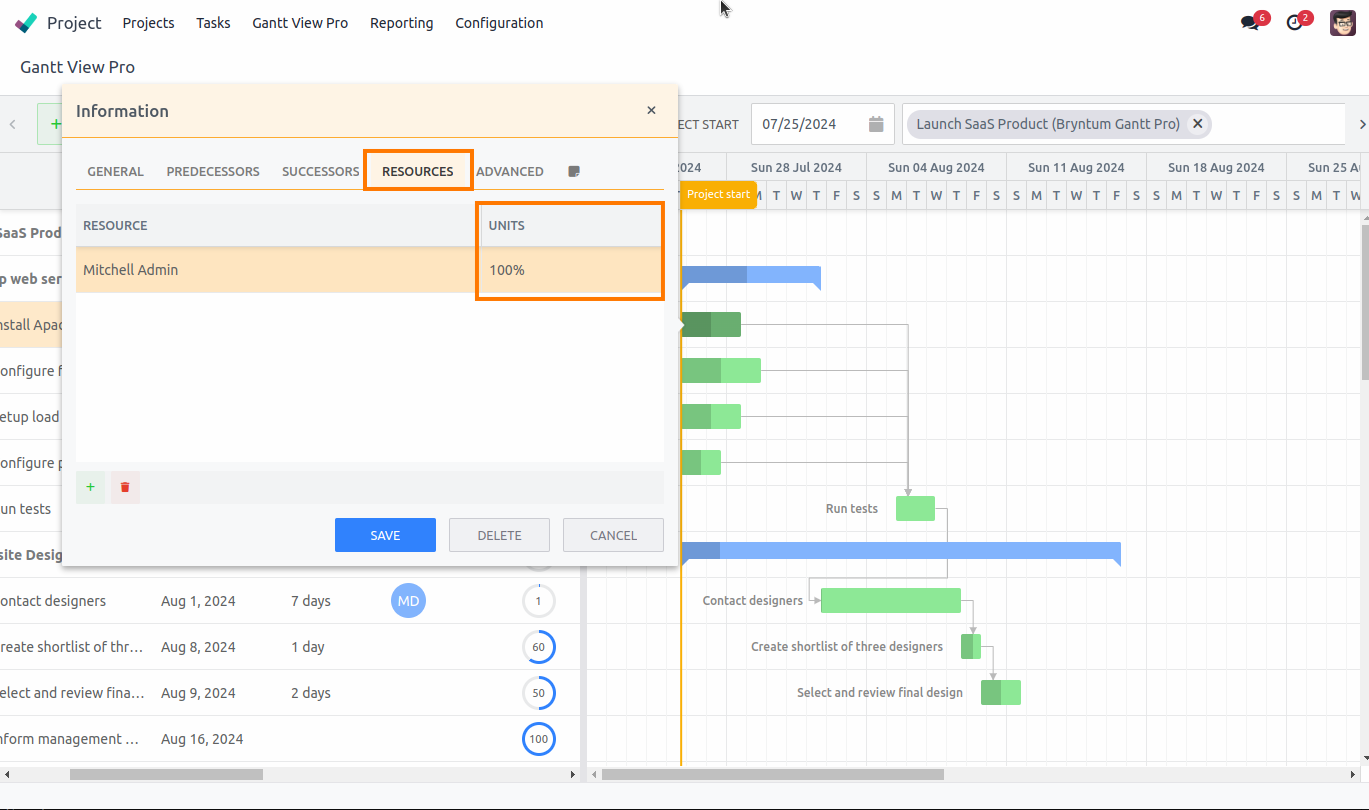Open the user profile avatar
Viewport: 1369px width, 810px height.
(x=1342, y=21)
